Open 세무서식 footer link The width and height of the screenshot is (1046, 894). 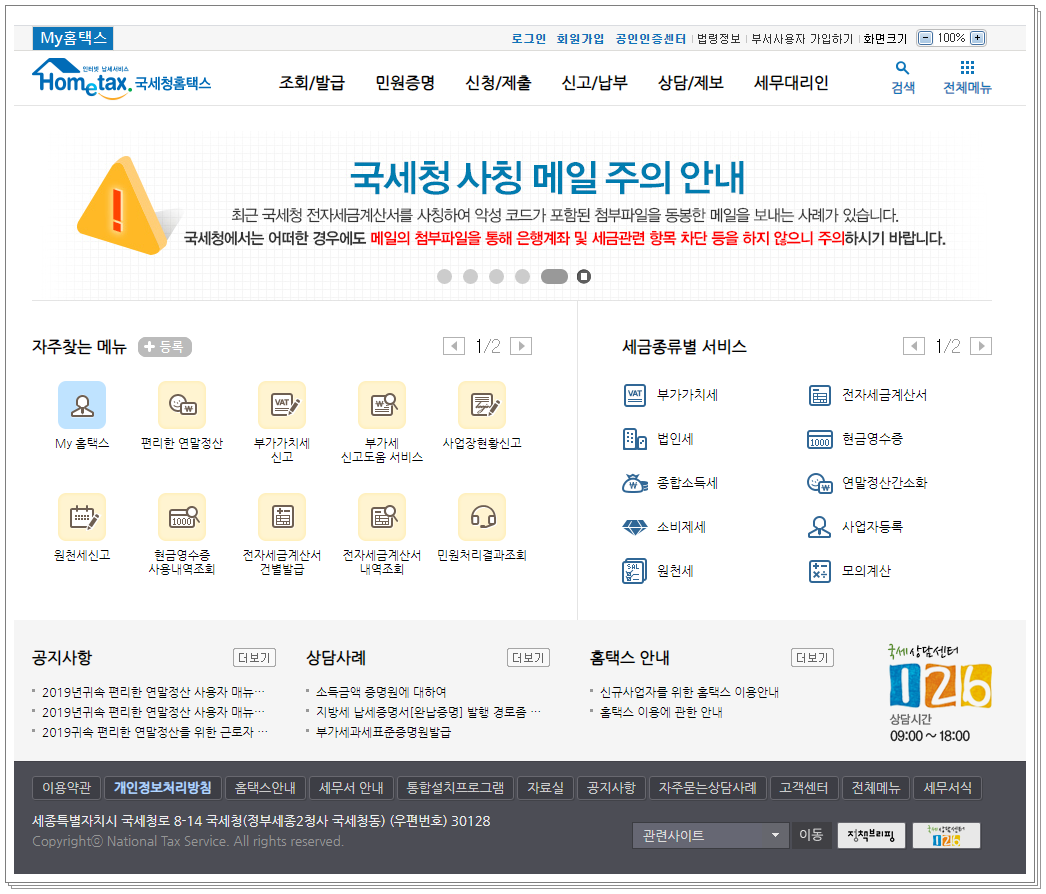[x=947, y=788]
